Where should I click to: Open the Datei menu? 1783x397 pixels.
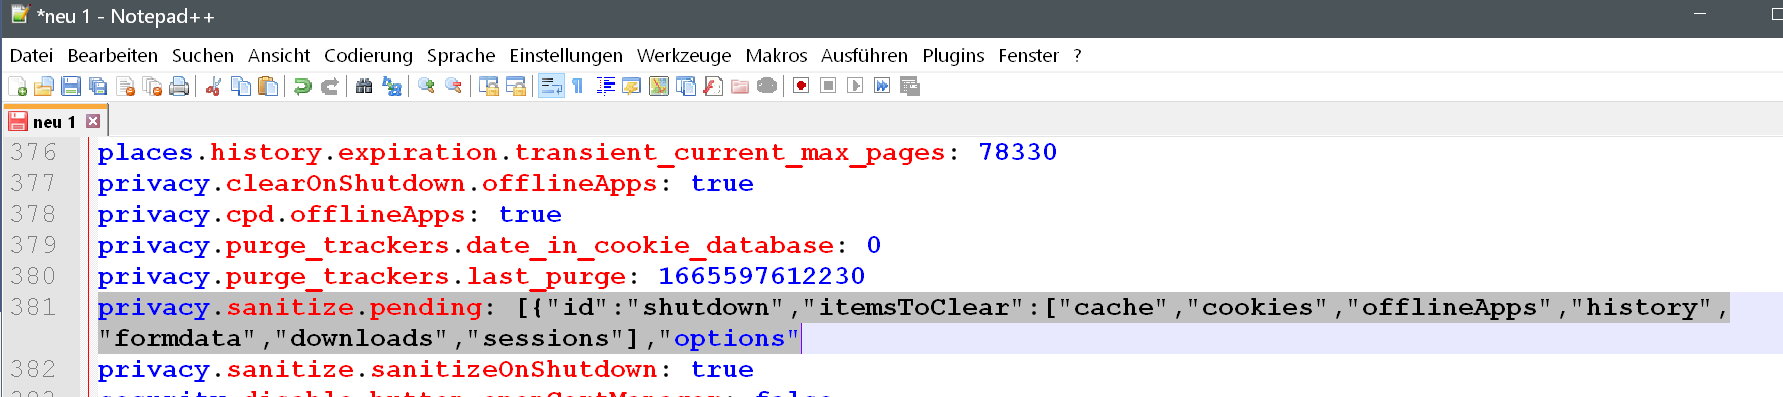pos(31,56)
